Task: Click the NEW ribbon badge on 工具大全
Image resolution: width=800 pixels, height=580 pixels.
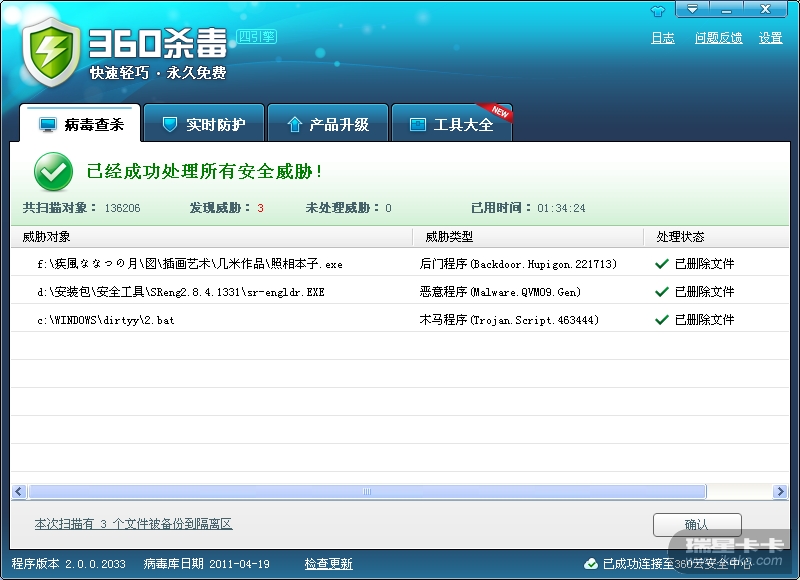Action: pos(497,111)
